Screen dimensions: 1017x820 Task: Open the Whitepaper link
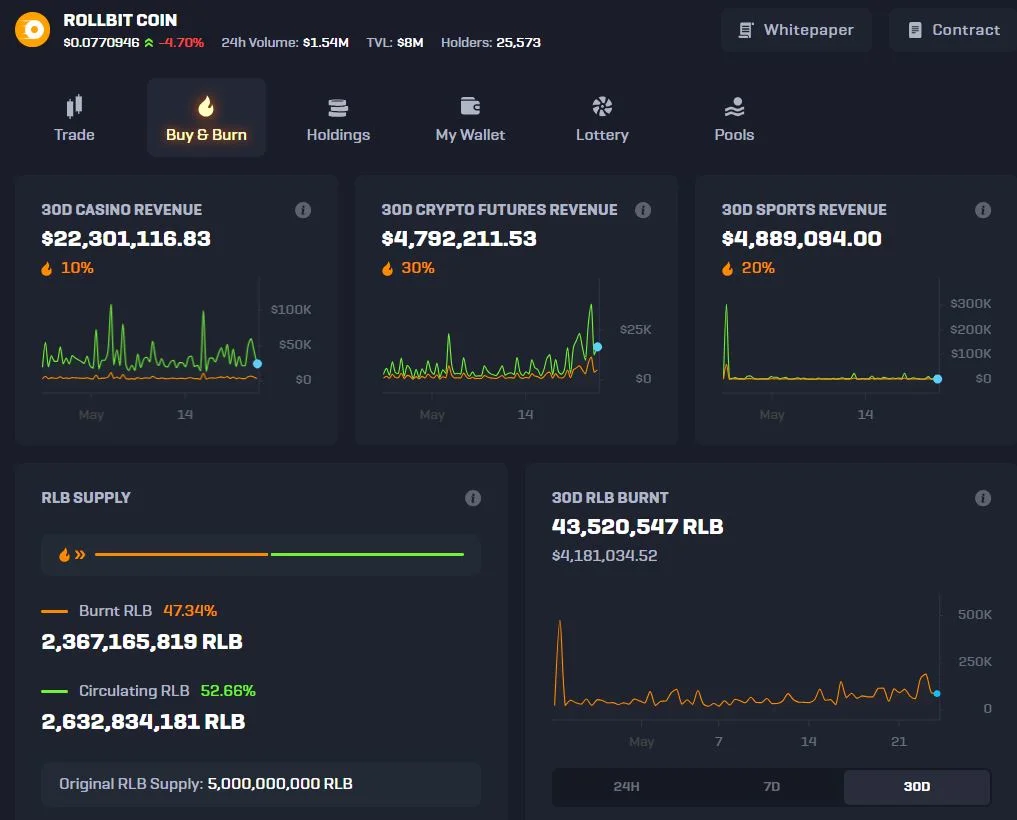[796, 30]
